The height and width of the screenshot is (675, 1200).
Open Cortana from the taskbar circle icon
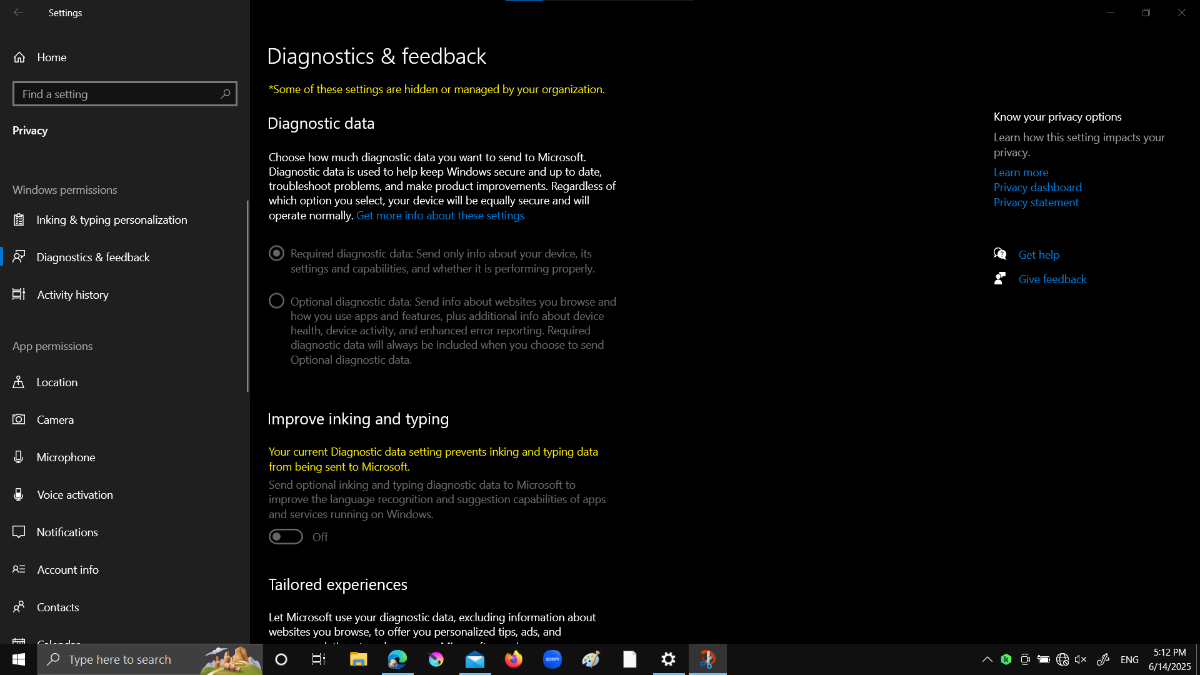click(281, 660)
